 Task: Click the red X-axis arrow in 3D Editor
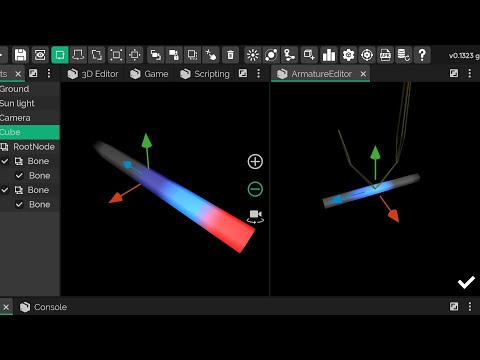[x=117, y=198]
